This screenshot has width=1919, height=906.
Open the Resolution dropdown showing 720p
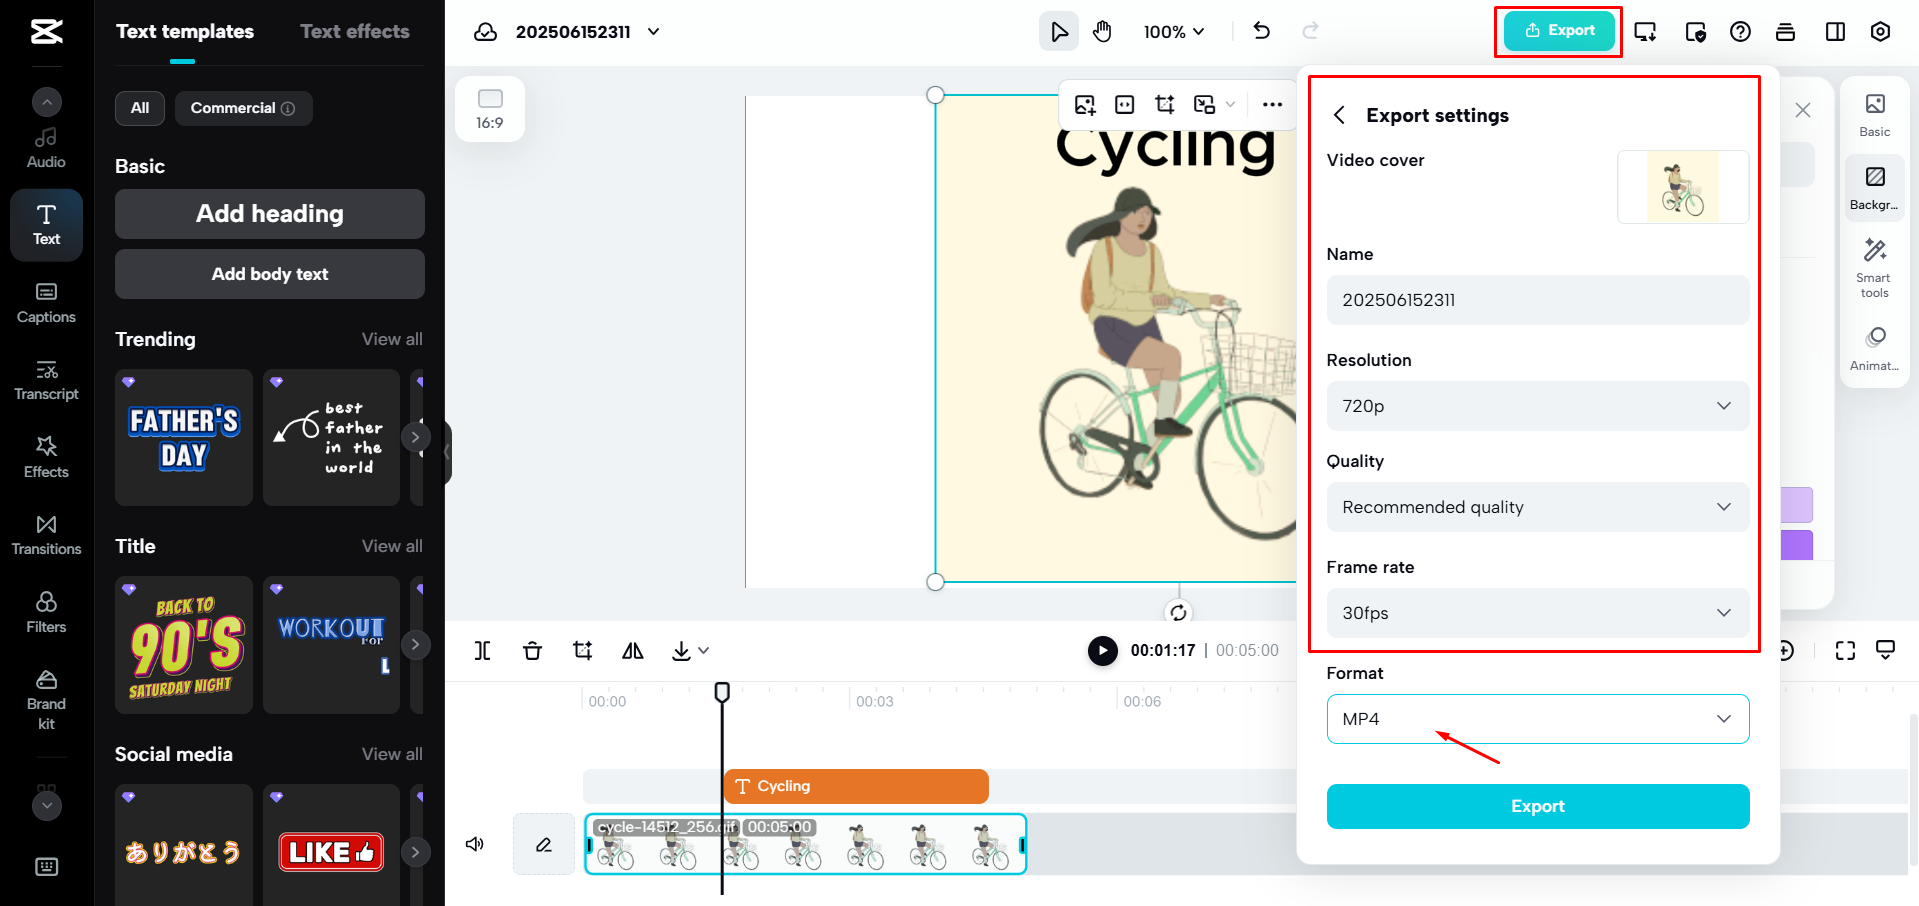click(x=1536, y=406)
